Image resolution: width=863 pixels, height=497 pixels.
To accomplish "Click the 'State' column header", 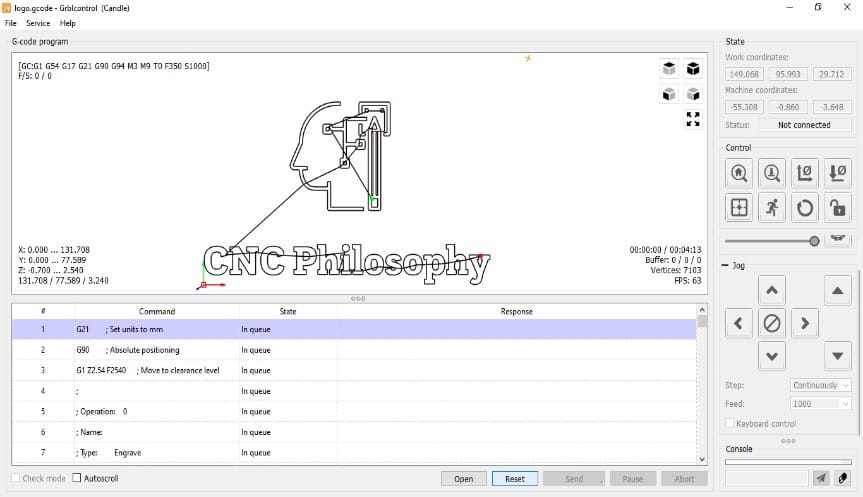I will point(288,311).
